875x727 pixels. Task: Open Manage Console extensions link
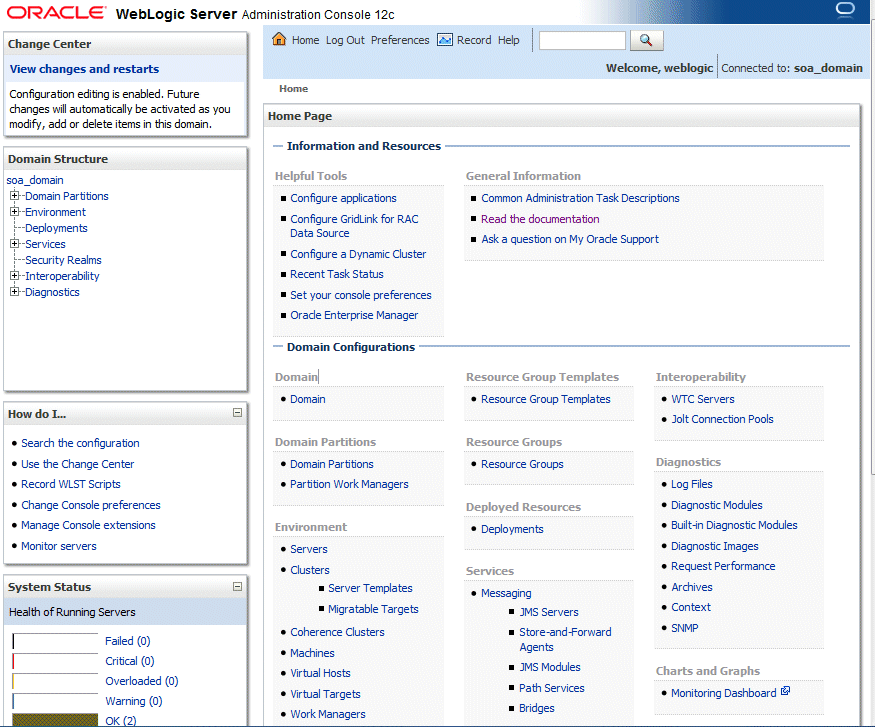[88, 525]
